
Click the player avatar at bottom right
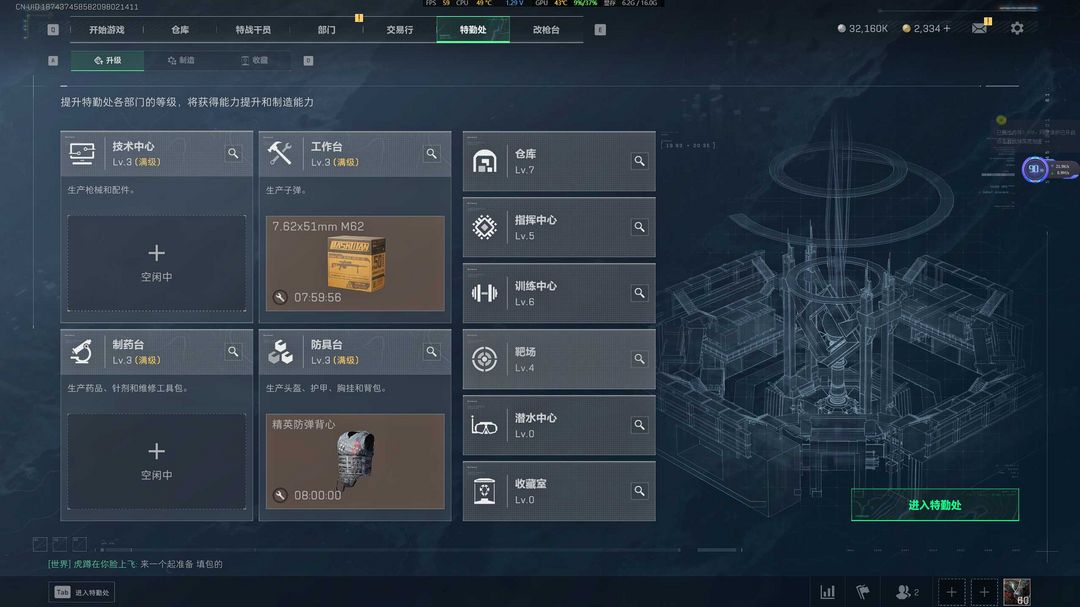(1017, 592)
